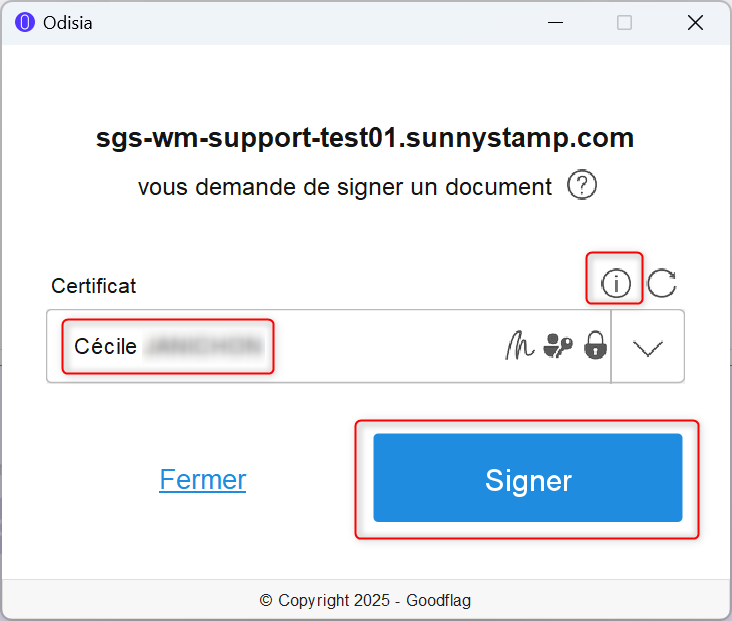Click the handwritten signature icon
732x621 pixels.
click(x=519, y=346)
